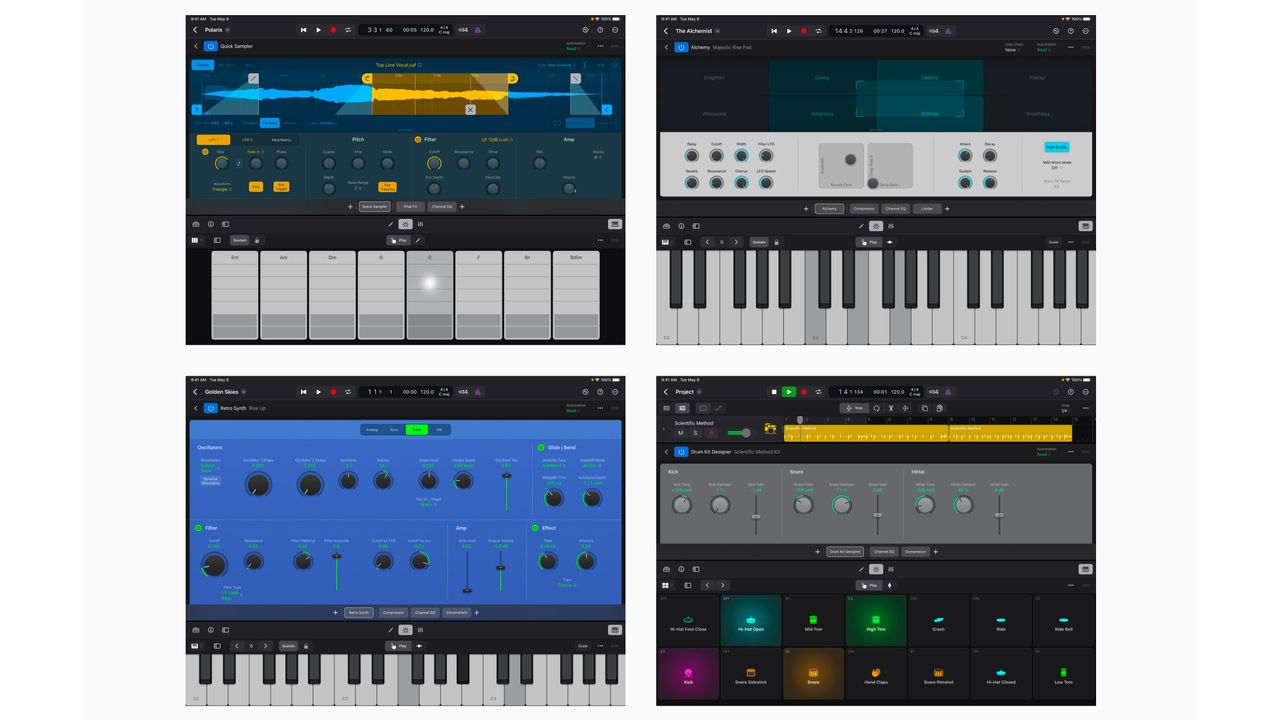Click the Kick Gain fader in Drum Kit Designer

point(757,516)
